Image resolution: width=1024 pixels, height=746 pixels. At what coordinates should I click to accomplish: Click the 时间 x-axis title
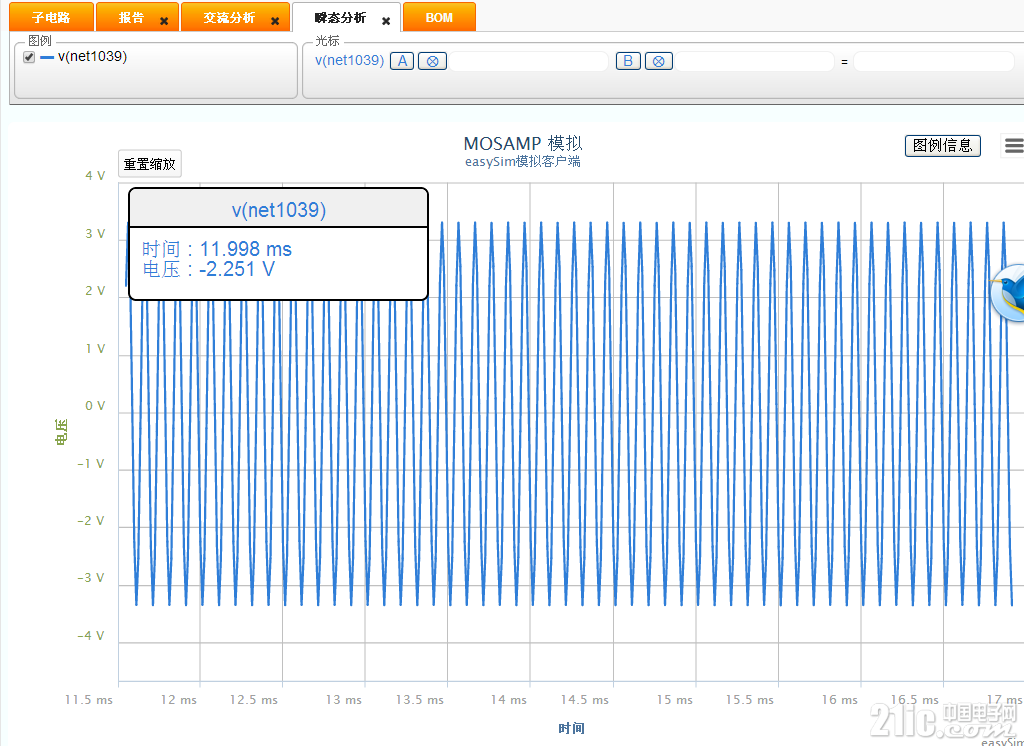tap(571, 728)
